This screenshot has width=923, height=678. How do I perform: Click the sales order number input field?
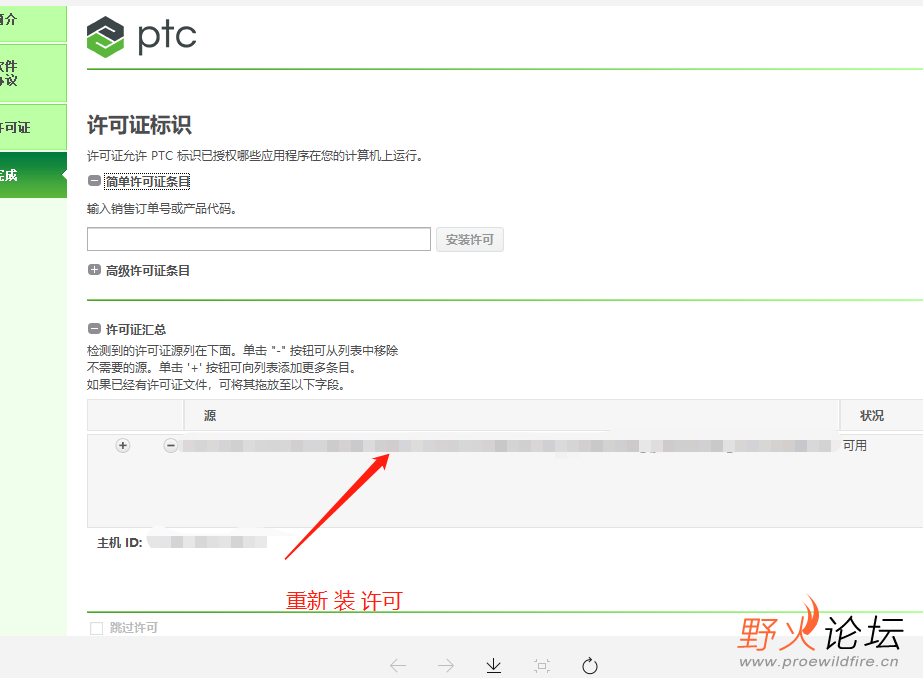[259, 239]
